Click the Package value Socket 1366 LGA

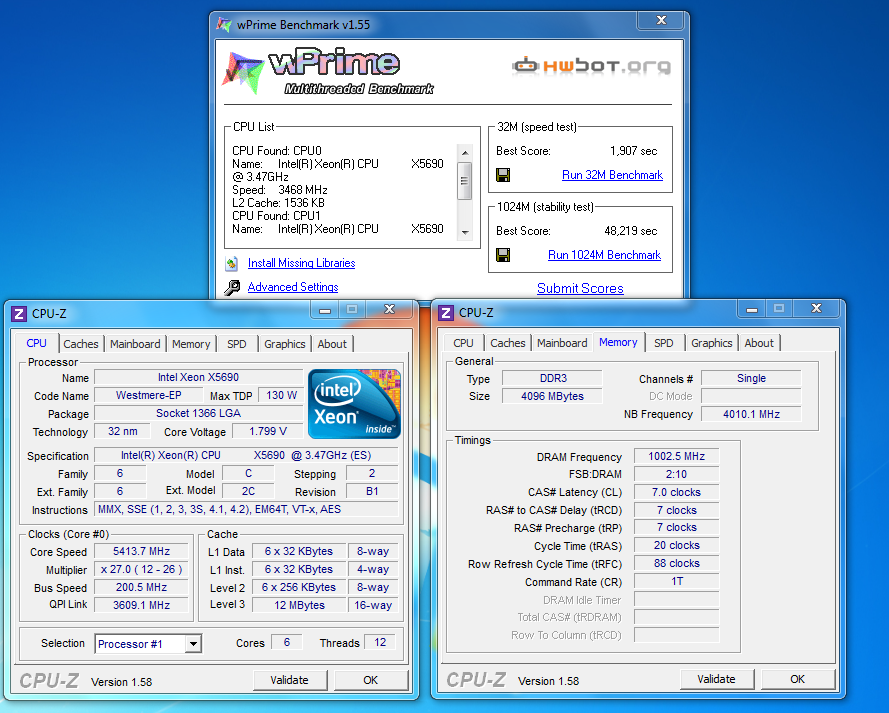pos(198,413)
